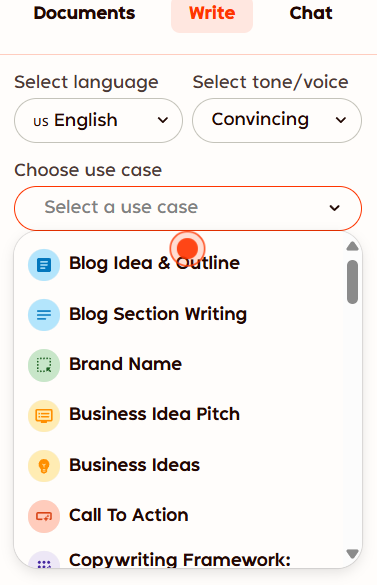Click the Business Idea Pitch presentation icon

tap(44, 416)
